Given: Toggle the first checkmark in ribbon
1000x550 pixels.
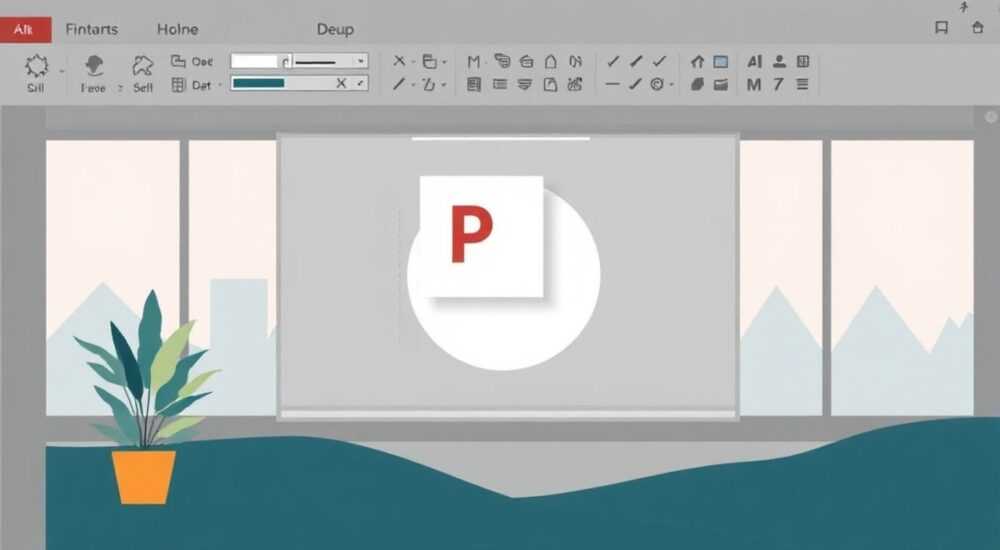Looking at the screenshot, I should click(x=613, y=61).
